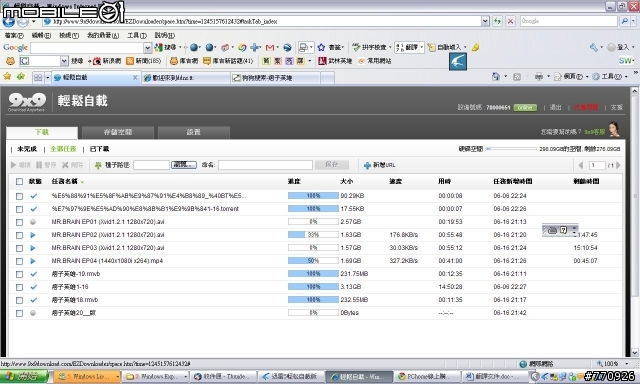Image resolution: width=640 pixels, height=384 pixels.
Task: Select the checkbox of the 19.rmvb task
Action: click(x=19, y=274)
